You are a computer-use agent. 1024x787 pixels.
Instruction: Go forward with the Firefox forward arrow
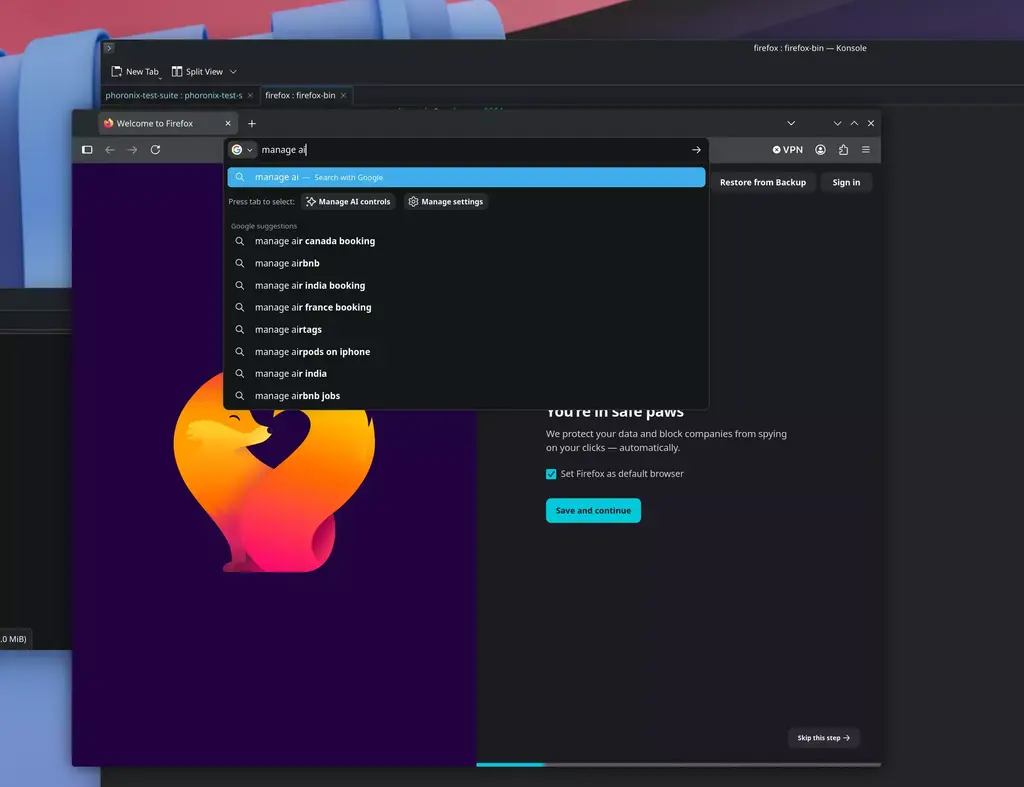(132, 150)
